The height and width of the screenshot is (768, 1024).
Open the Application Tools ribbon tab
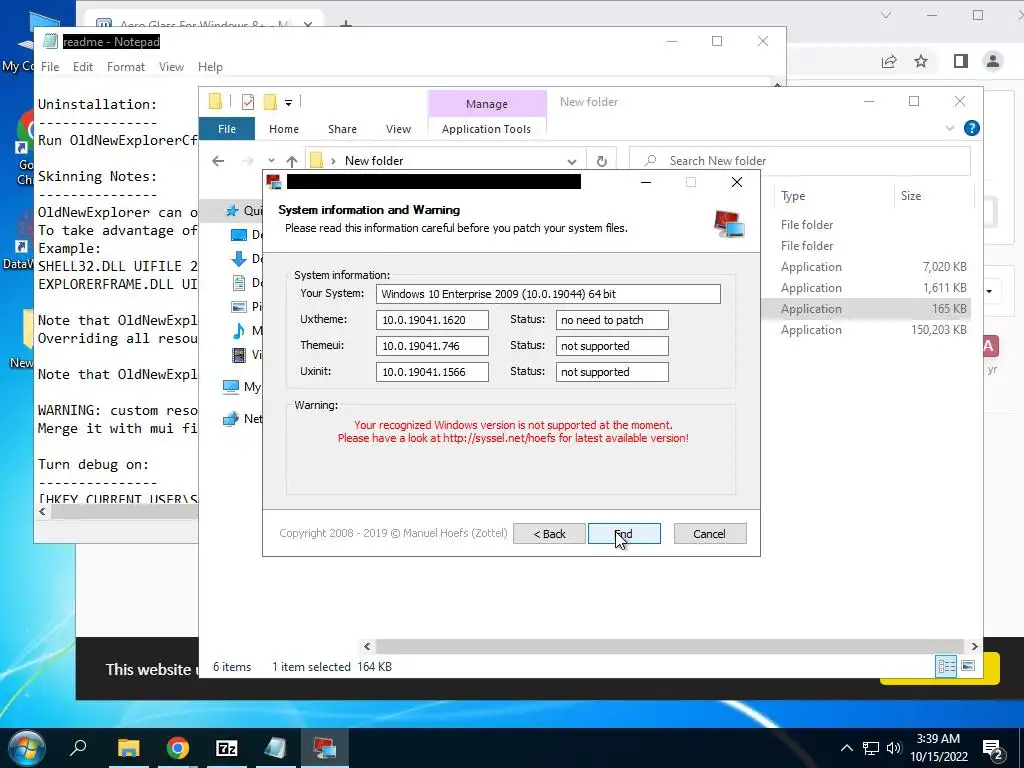point(487,129)
